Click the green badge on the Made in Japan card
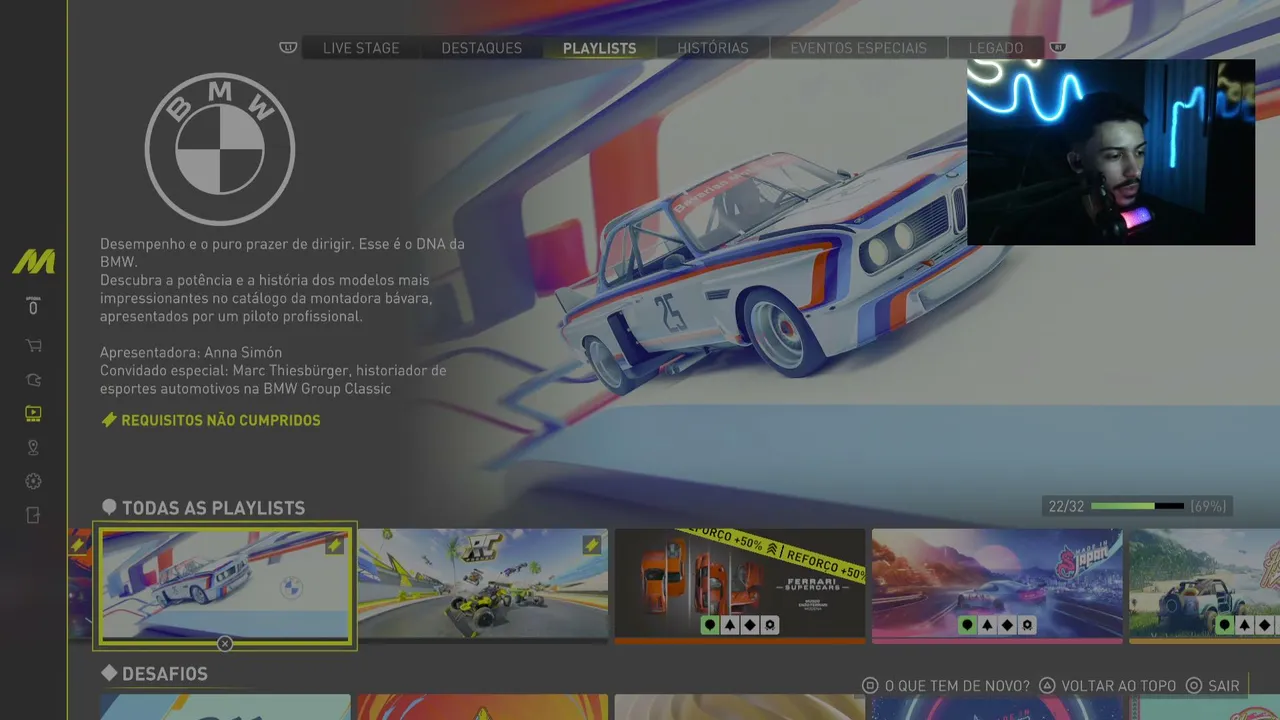The image size is (1280, 720). pos(967,625)
